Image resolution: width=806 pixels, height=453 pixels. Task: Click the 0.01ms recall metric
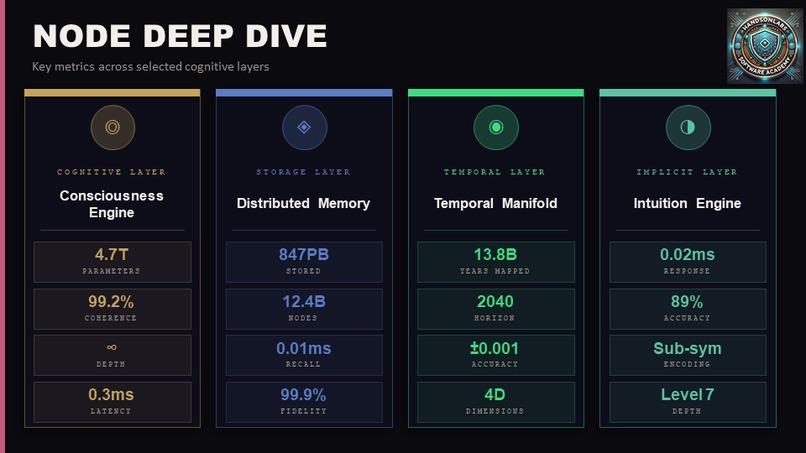304,355
